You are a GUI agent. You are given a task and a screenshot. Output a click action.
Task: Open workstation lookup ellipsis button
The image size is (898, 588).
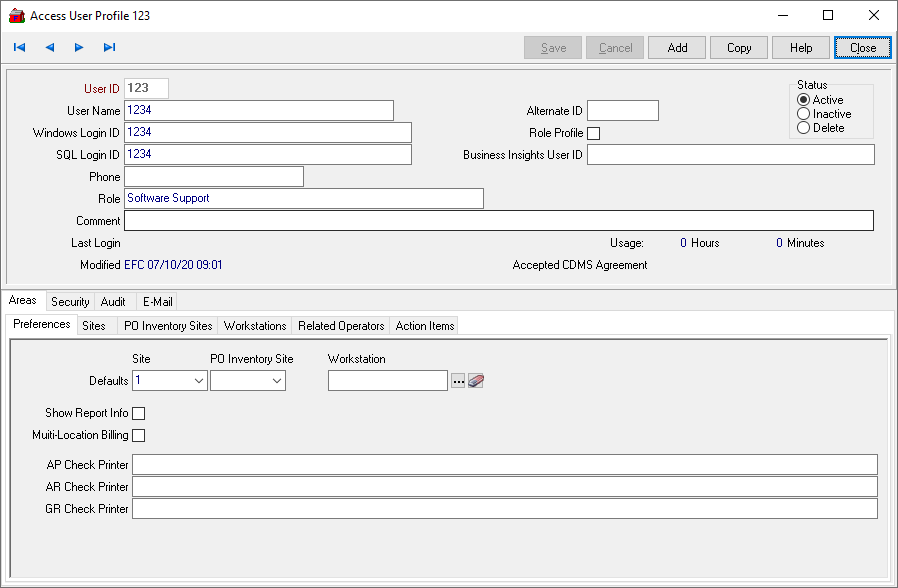[x=458, y=381]
